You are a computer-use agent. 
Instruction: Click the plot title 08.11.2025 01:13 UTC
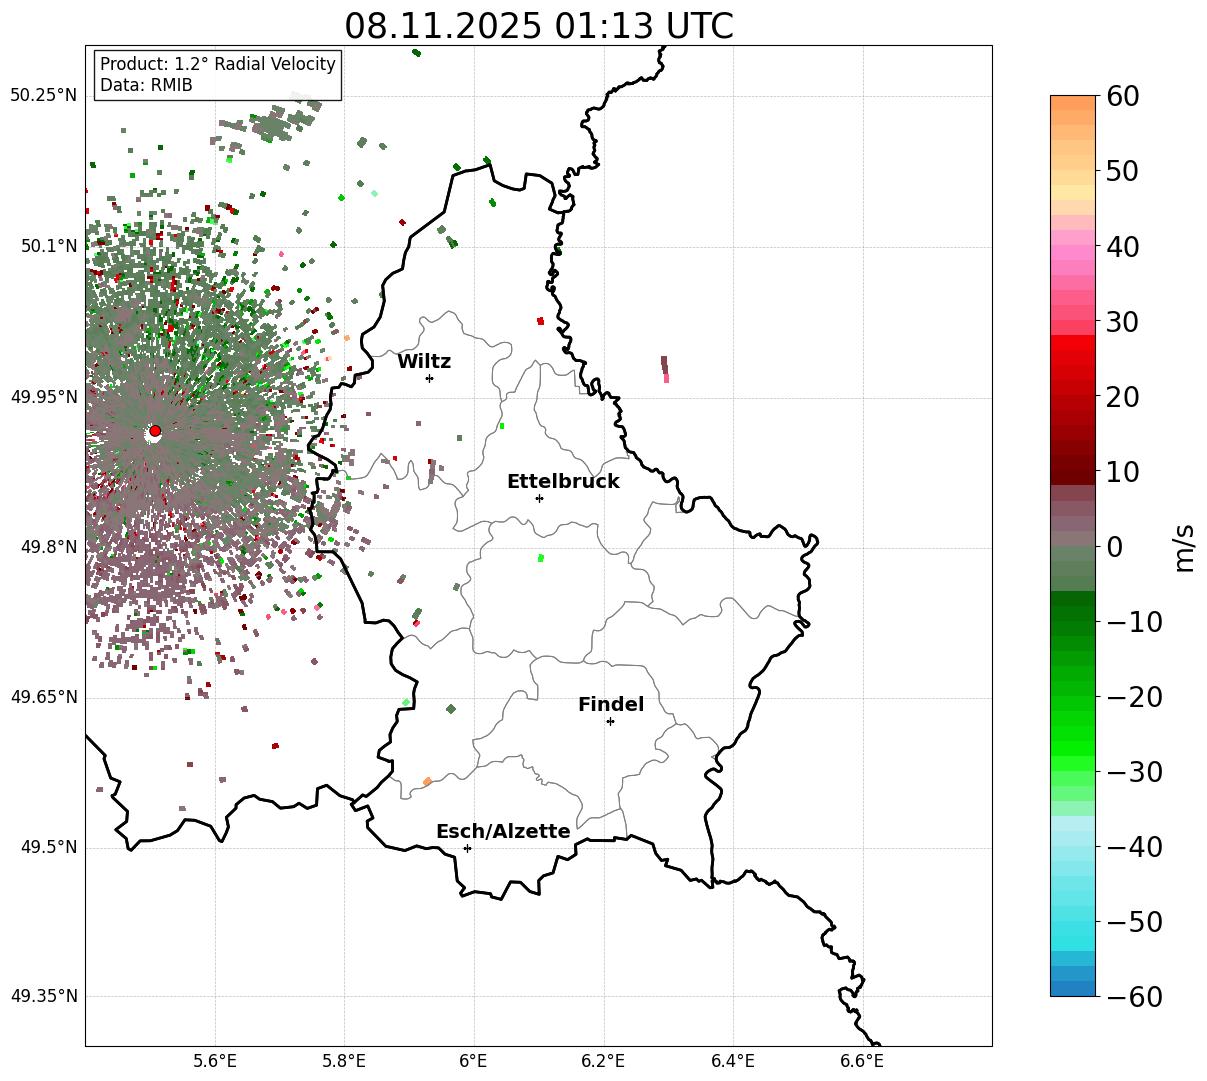point(538,26)
